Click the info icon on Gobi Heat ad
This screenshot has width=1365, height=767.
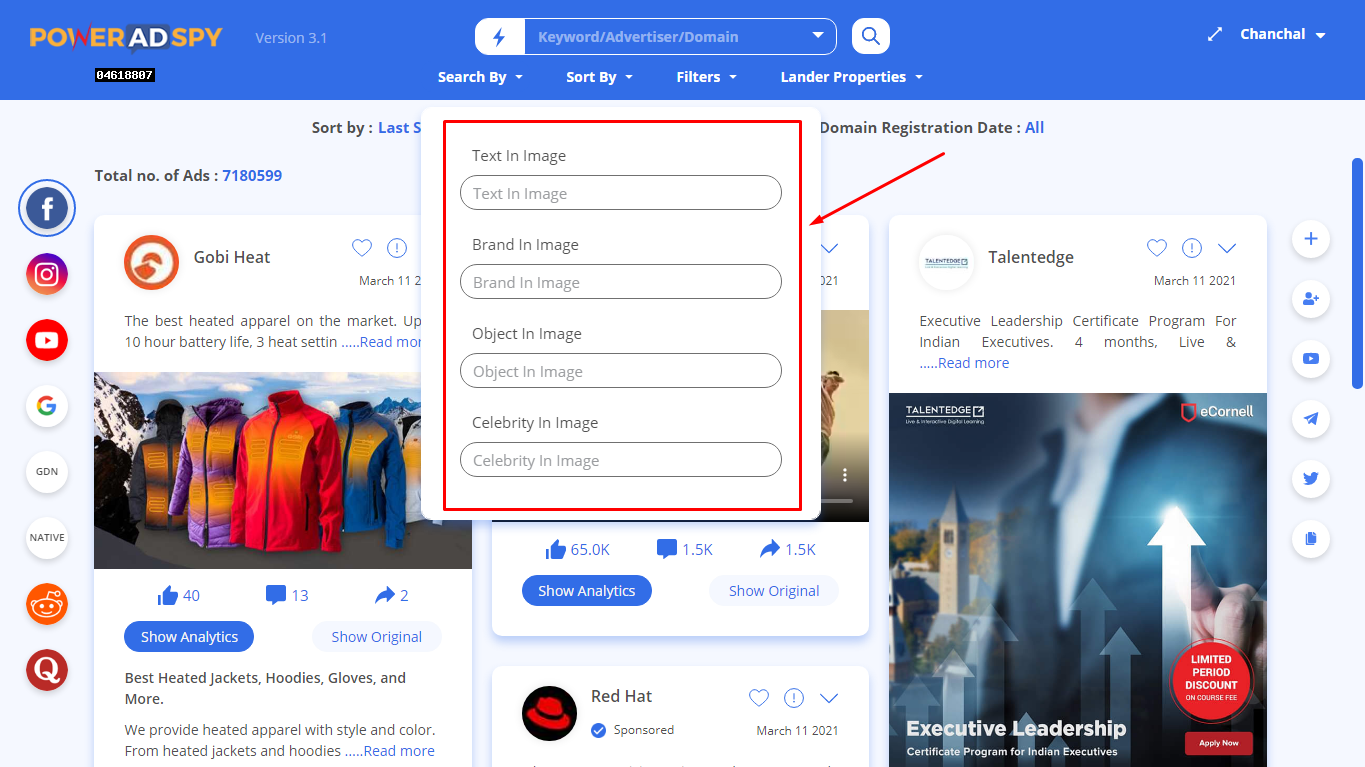coord(397,248)
